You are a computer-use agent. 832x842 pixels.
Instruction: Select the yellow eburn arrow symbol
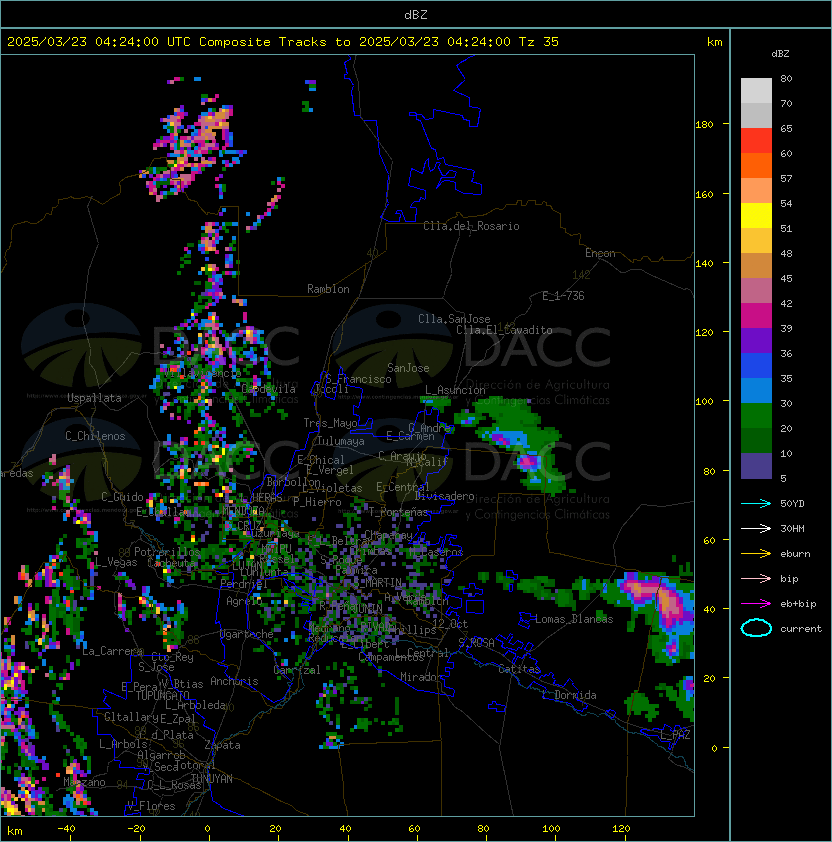(x=756, y=554)
